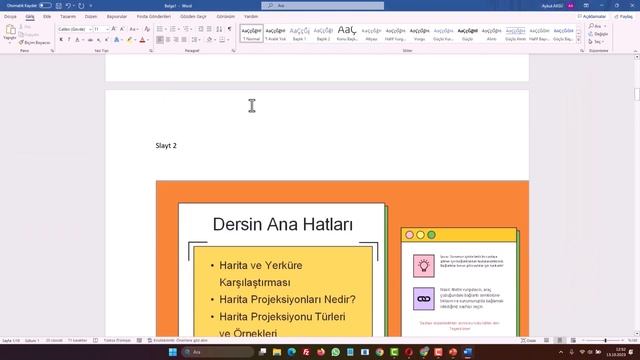Apply strikethrough formatting

90,40
